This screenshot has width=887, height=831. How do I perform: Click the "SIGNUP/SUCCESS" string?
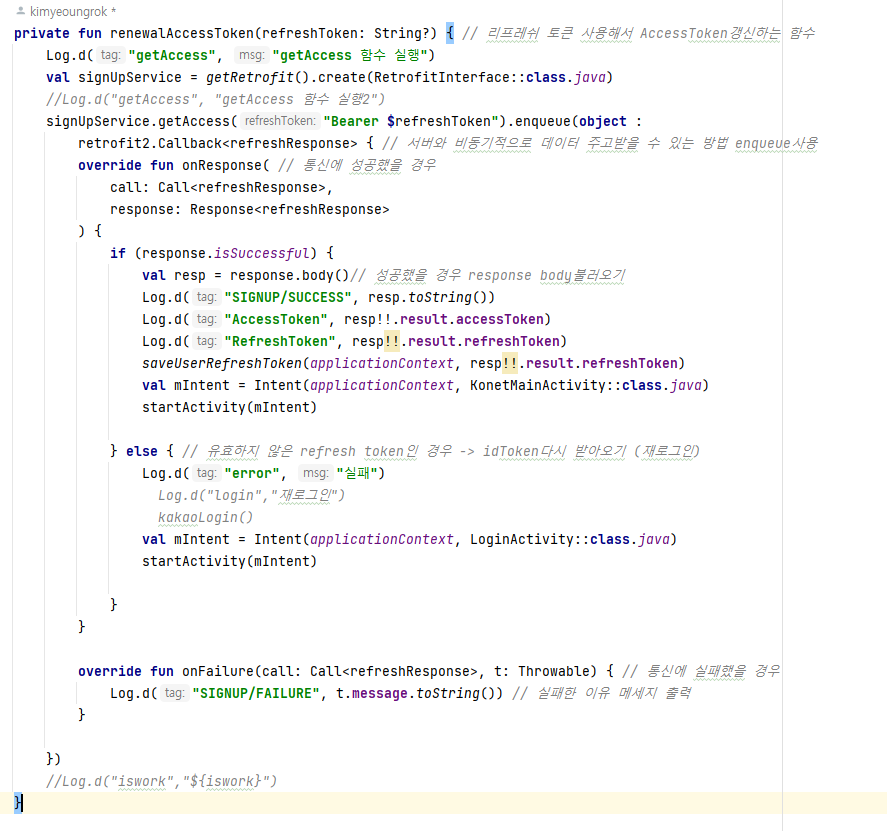point(287,298)
